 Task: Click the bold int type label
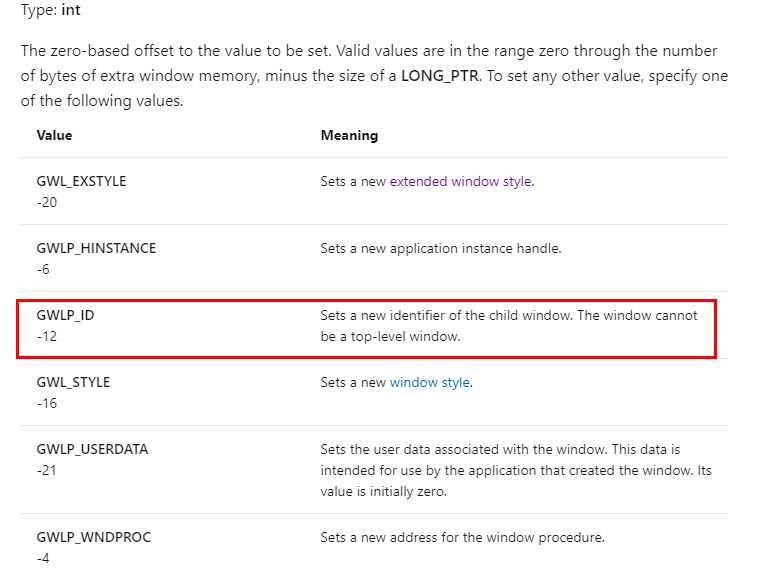[71, 10]
